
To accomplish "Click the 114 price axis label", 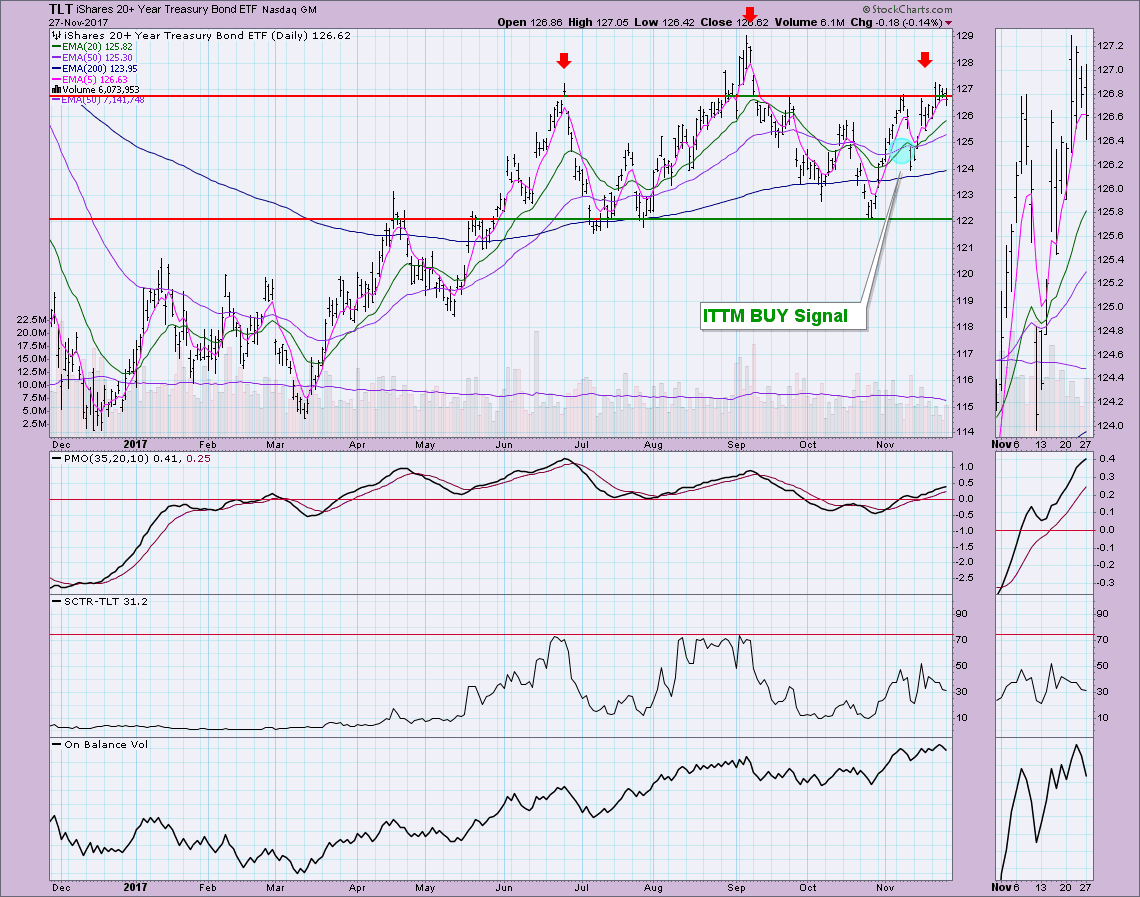I will pos(965,432).
